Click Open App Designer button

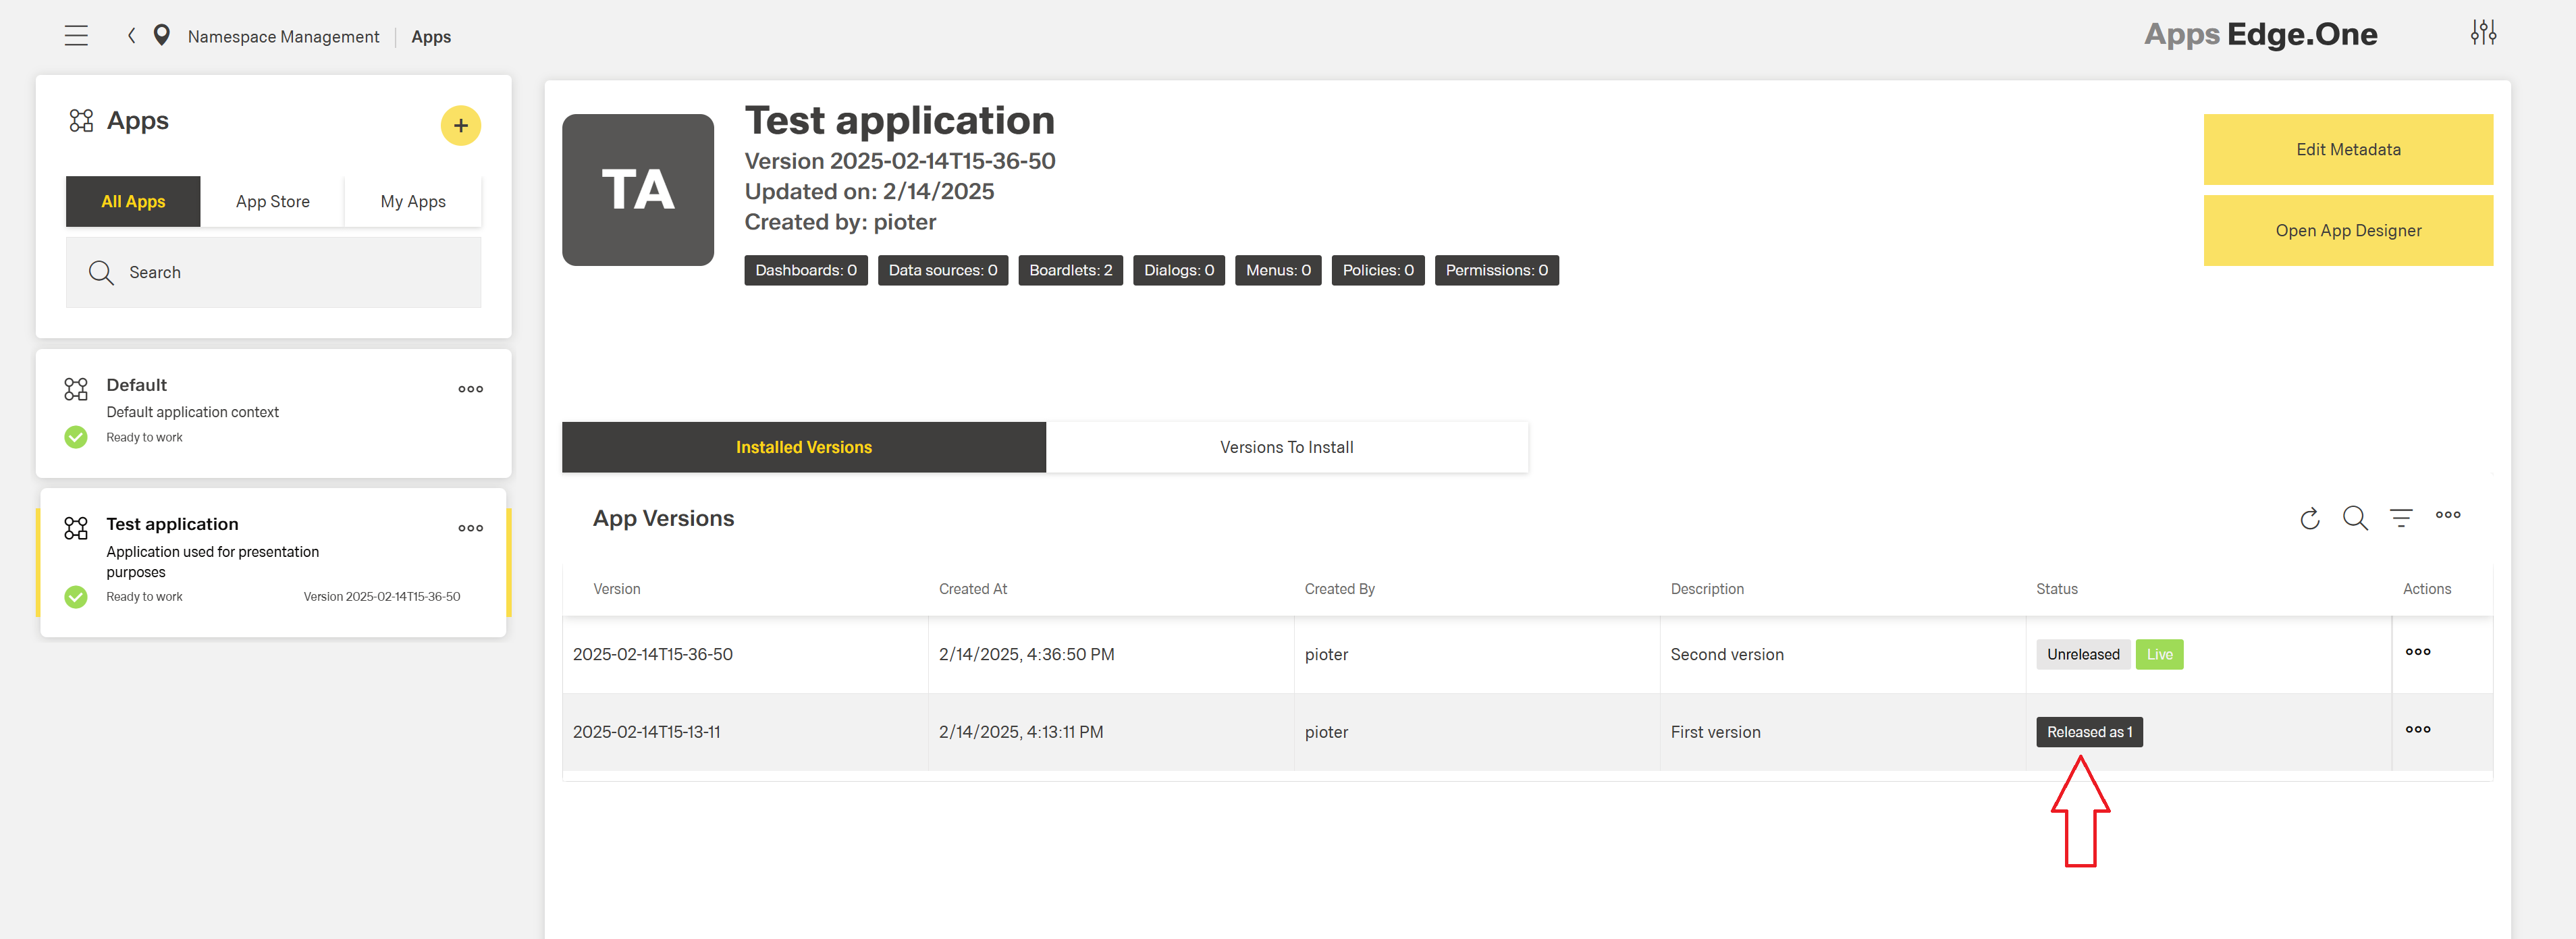pyautogui.click(x=2347, y=231)
